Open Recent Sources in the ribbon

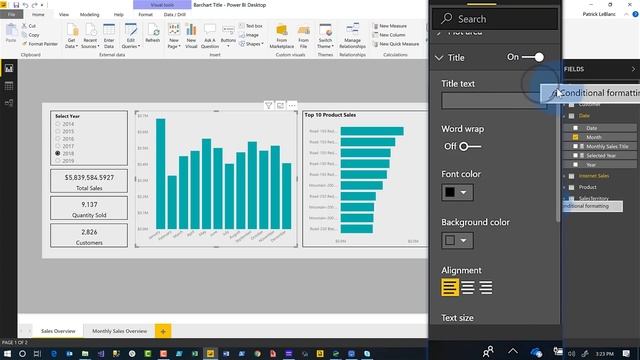pyautogui.click(x=90, y=36)
